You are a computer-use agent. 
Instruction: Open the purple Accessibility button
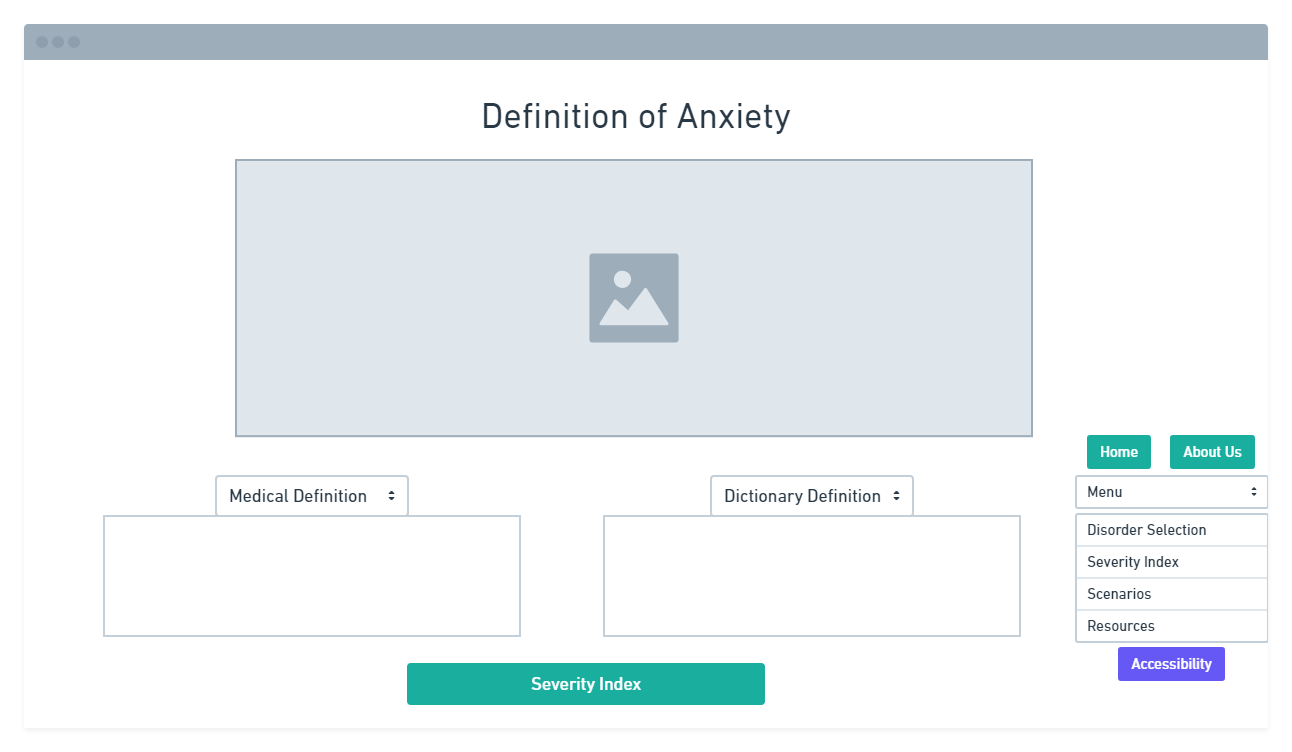coord(1171,664)
